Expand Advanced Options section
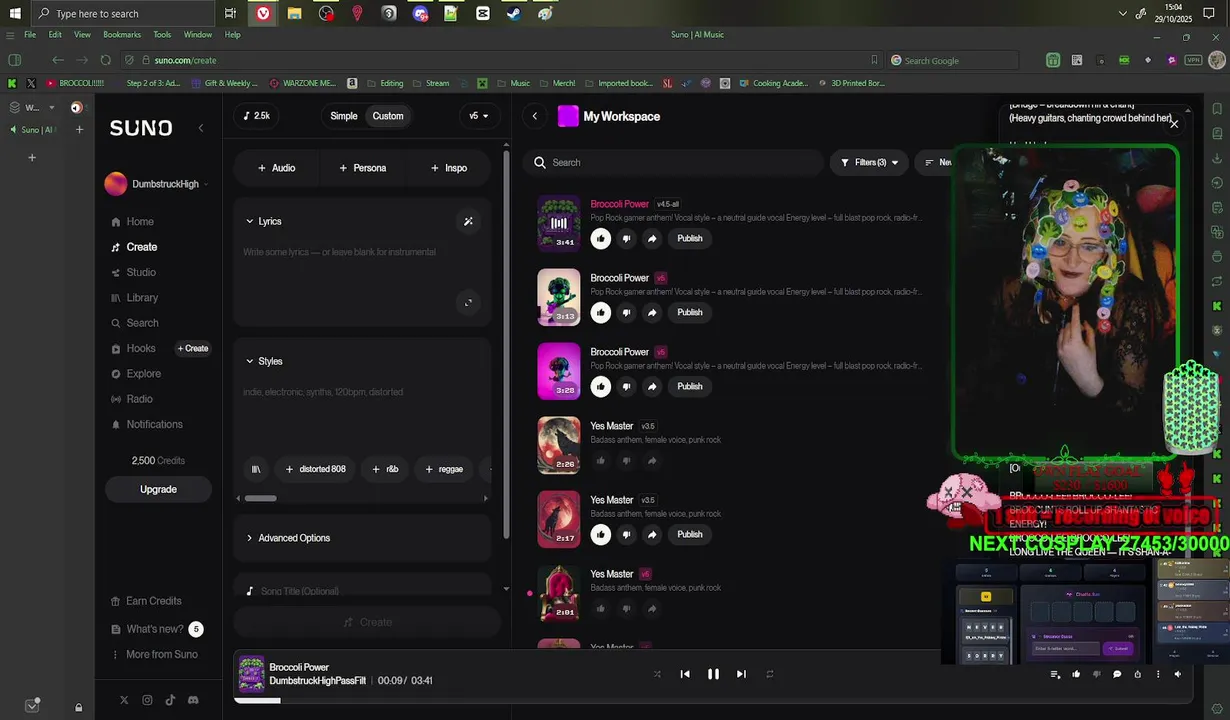The width and height of the screenshot is (1230, 720). point(288,538)
